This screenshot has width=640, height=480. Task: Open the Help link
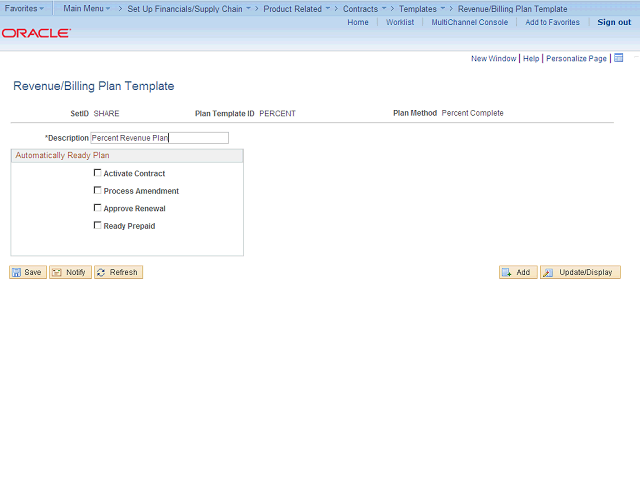pos(531,58)
